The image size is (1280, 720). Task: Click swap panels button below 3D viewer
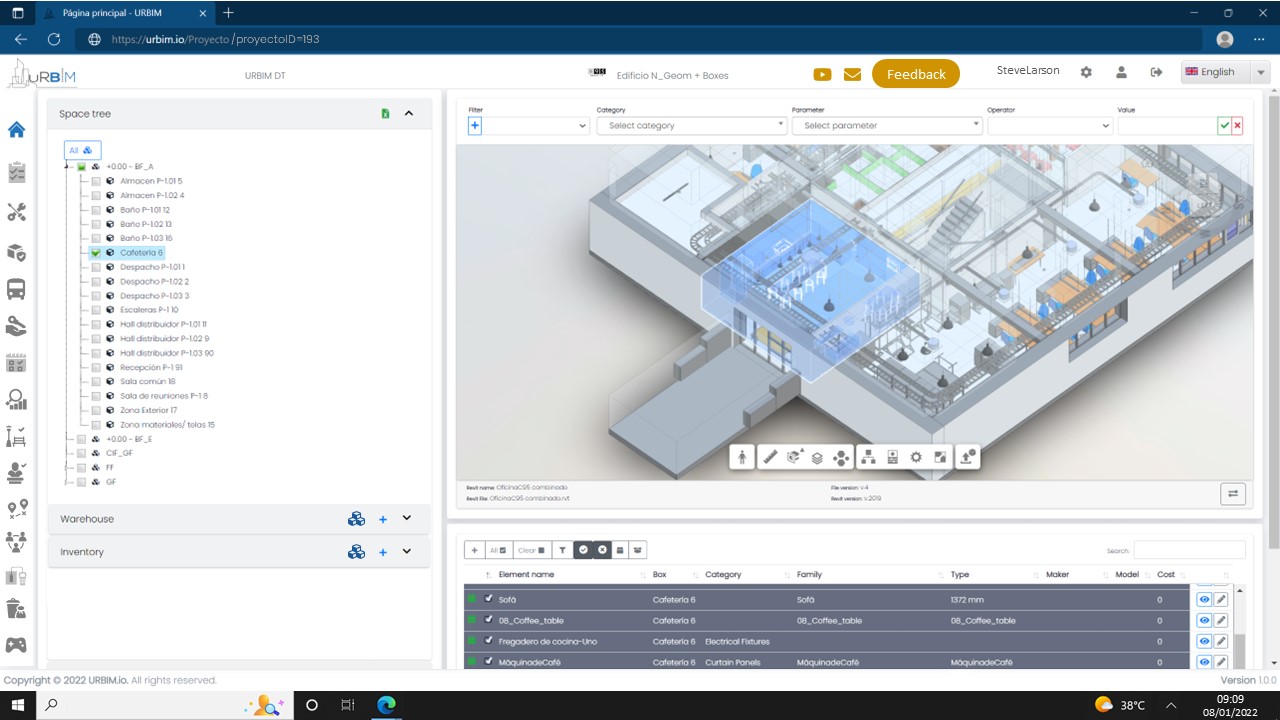[1232, 493]
